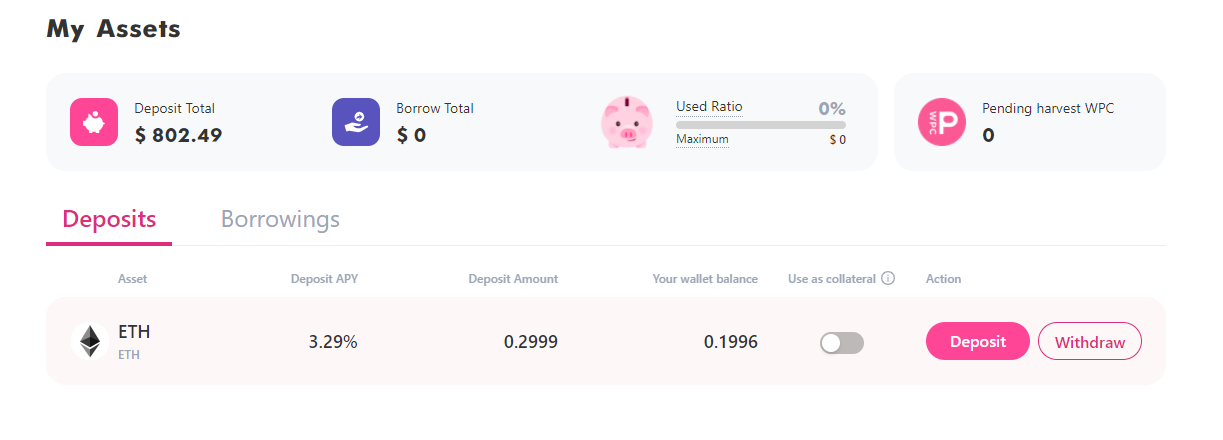The image size is (1223, 440).
Task: Switch to the Borrowings tab
Action: [280, 219]
